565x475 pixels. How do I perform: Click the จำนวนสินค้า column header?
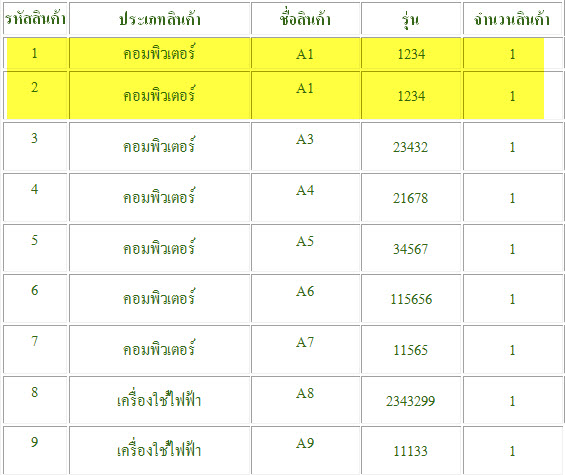point(512,19)
